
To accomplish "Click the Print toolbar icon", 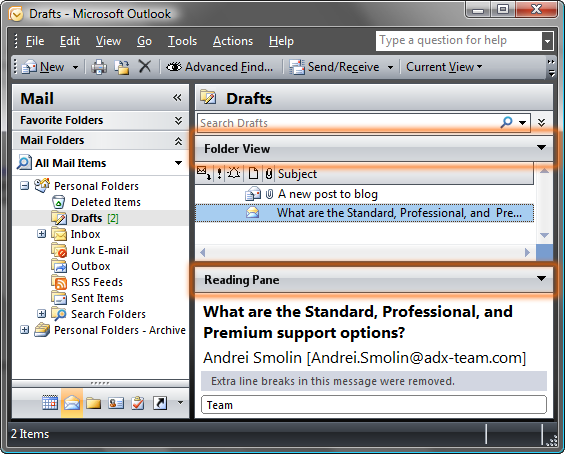I will click(99, 67).
